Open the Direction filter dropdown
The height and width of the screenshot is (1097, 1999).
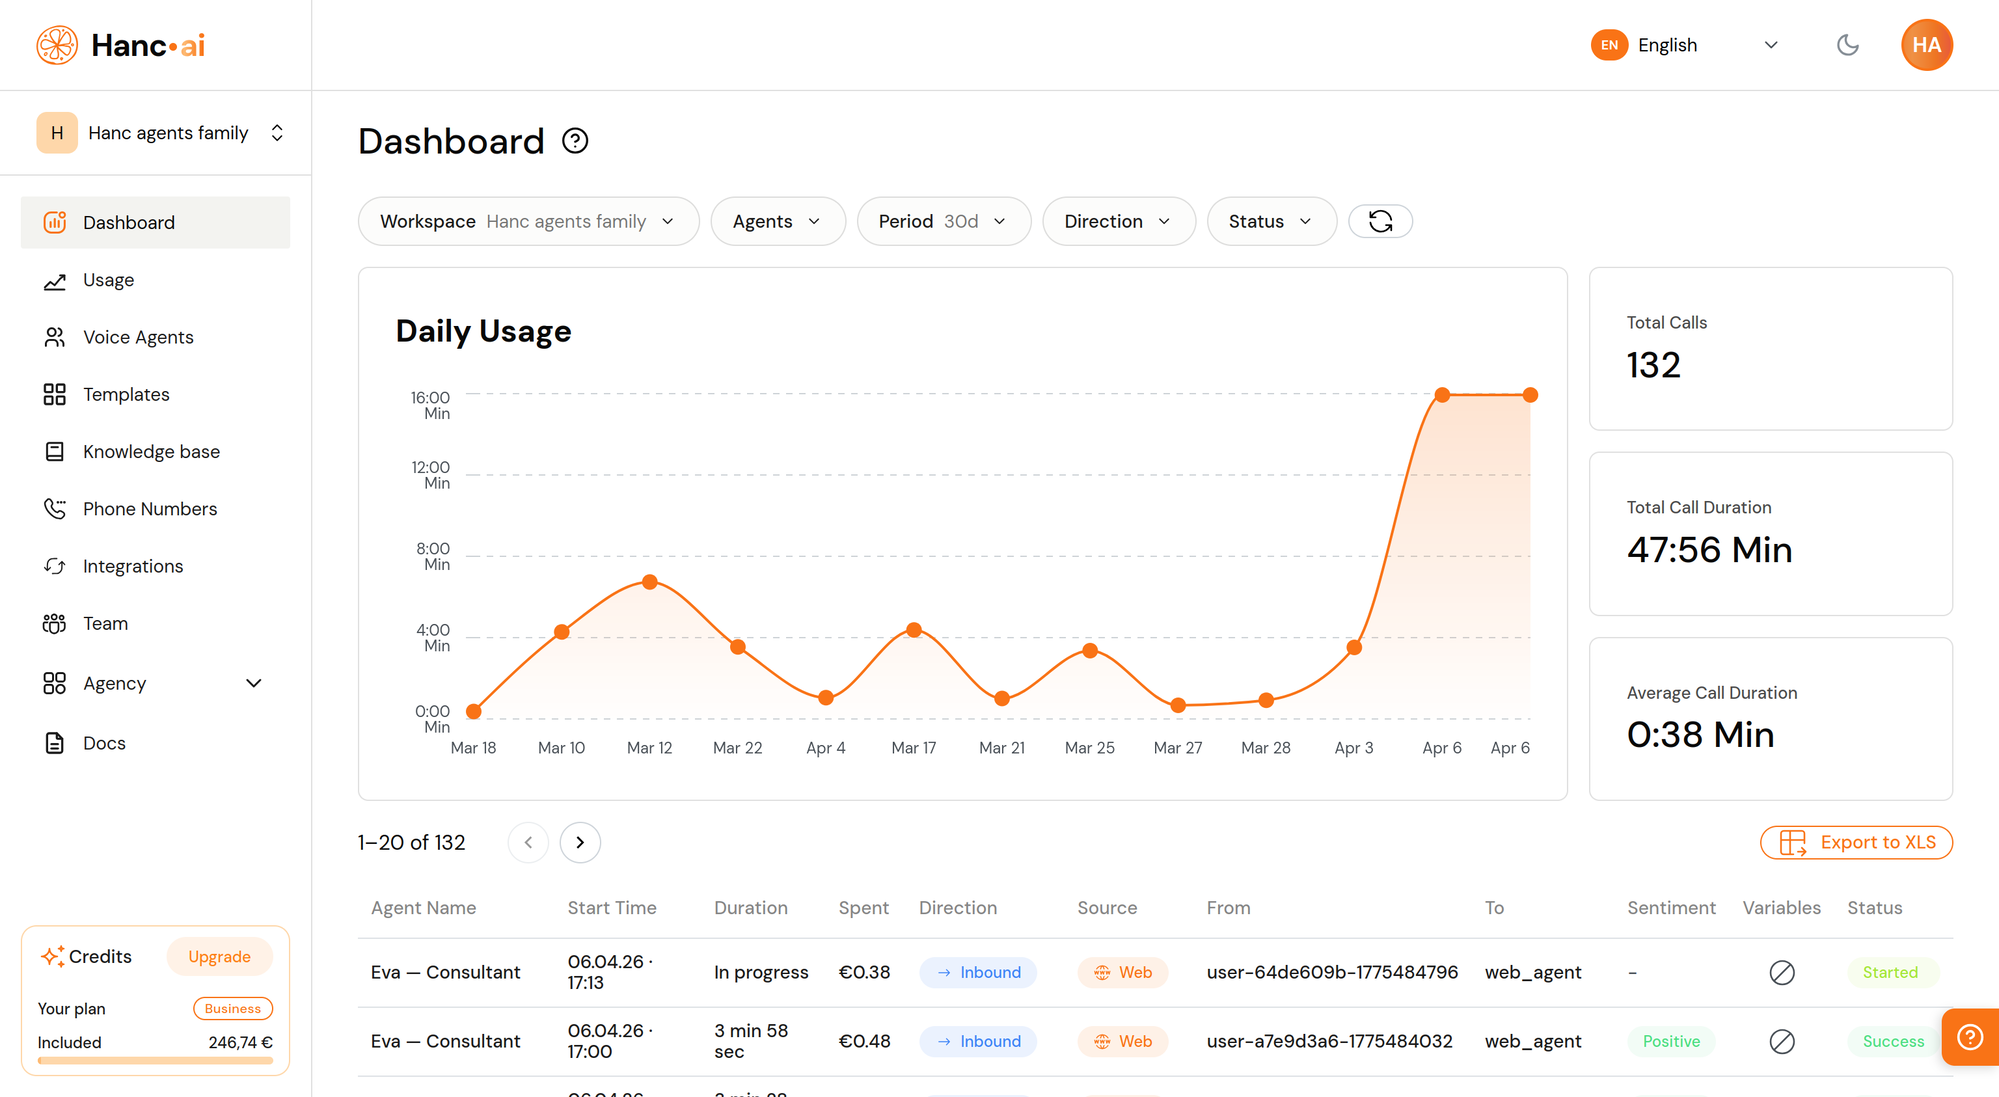coord(1118,221)
